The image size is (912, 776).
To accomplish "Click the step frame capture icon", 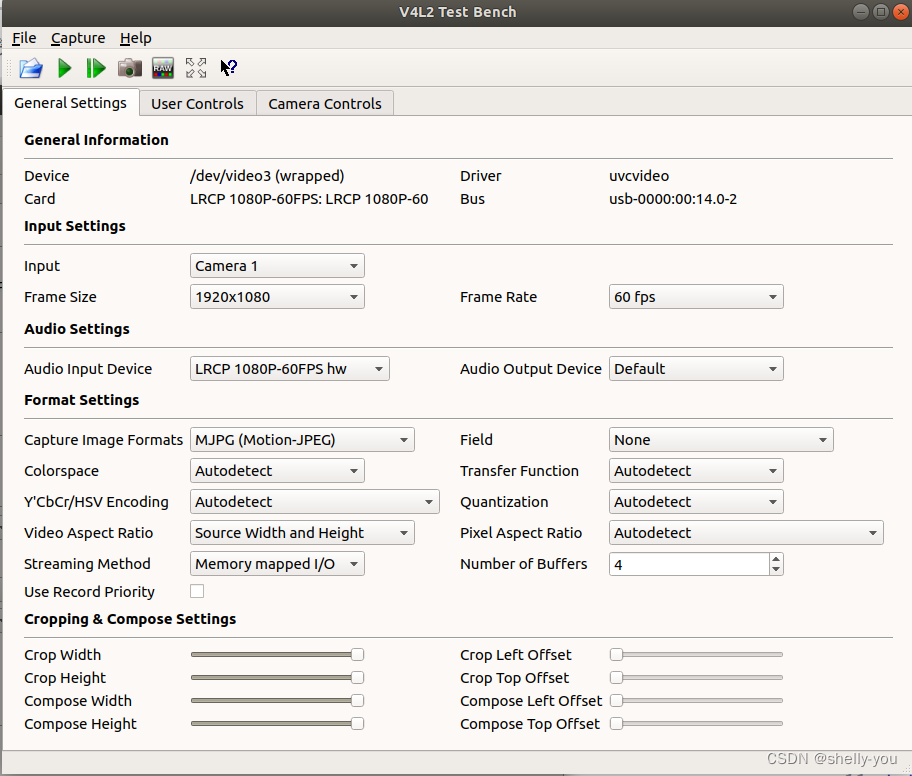I will pos(96,68).
